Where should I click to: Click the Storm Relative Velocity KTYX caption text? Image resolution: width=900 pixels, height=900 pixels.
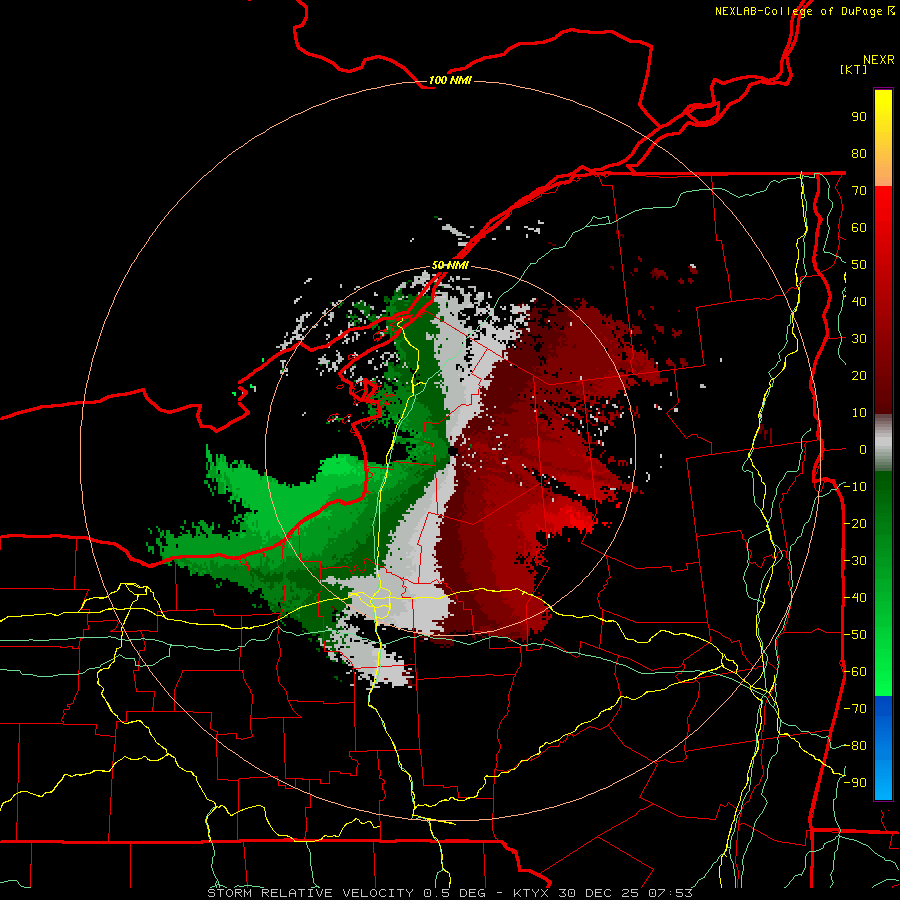[x=449, y=893]
